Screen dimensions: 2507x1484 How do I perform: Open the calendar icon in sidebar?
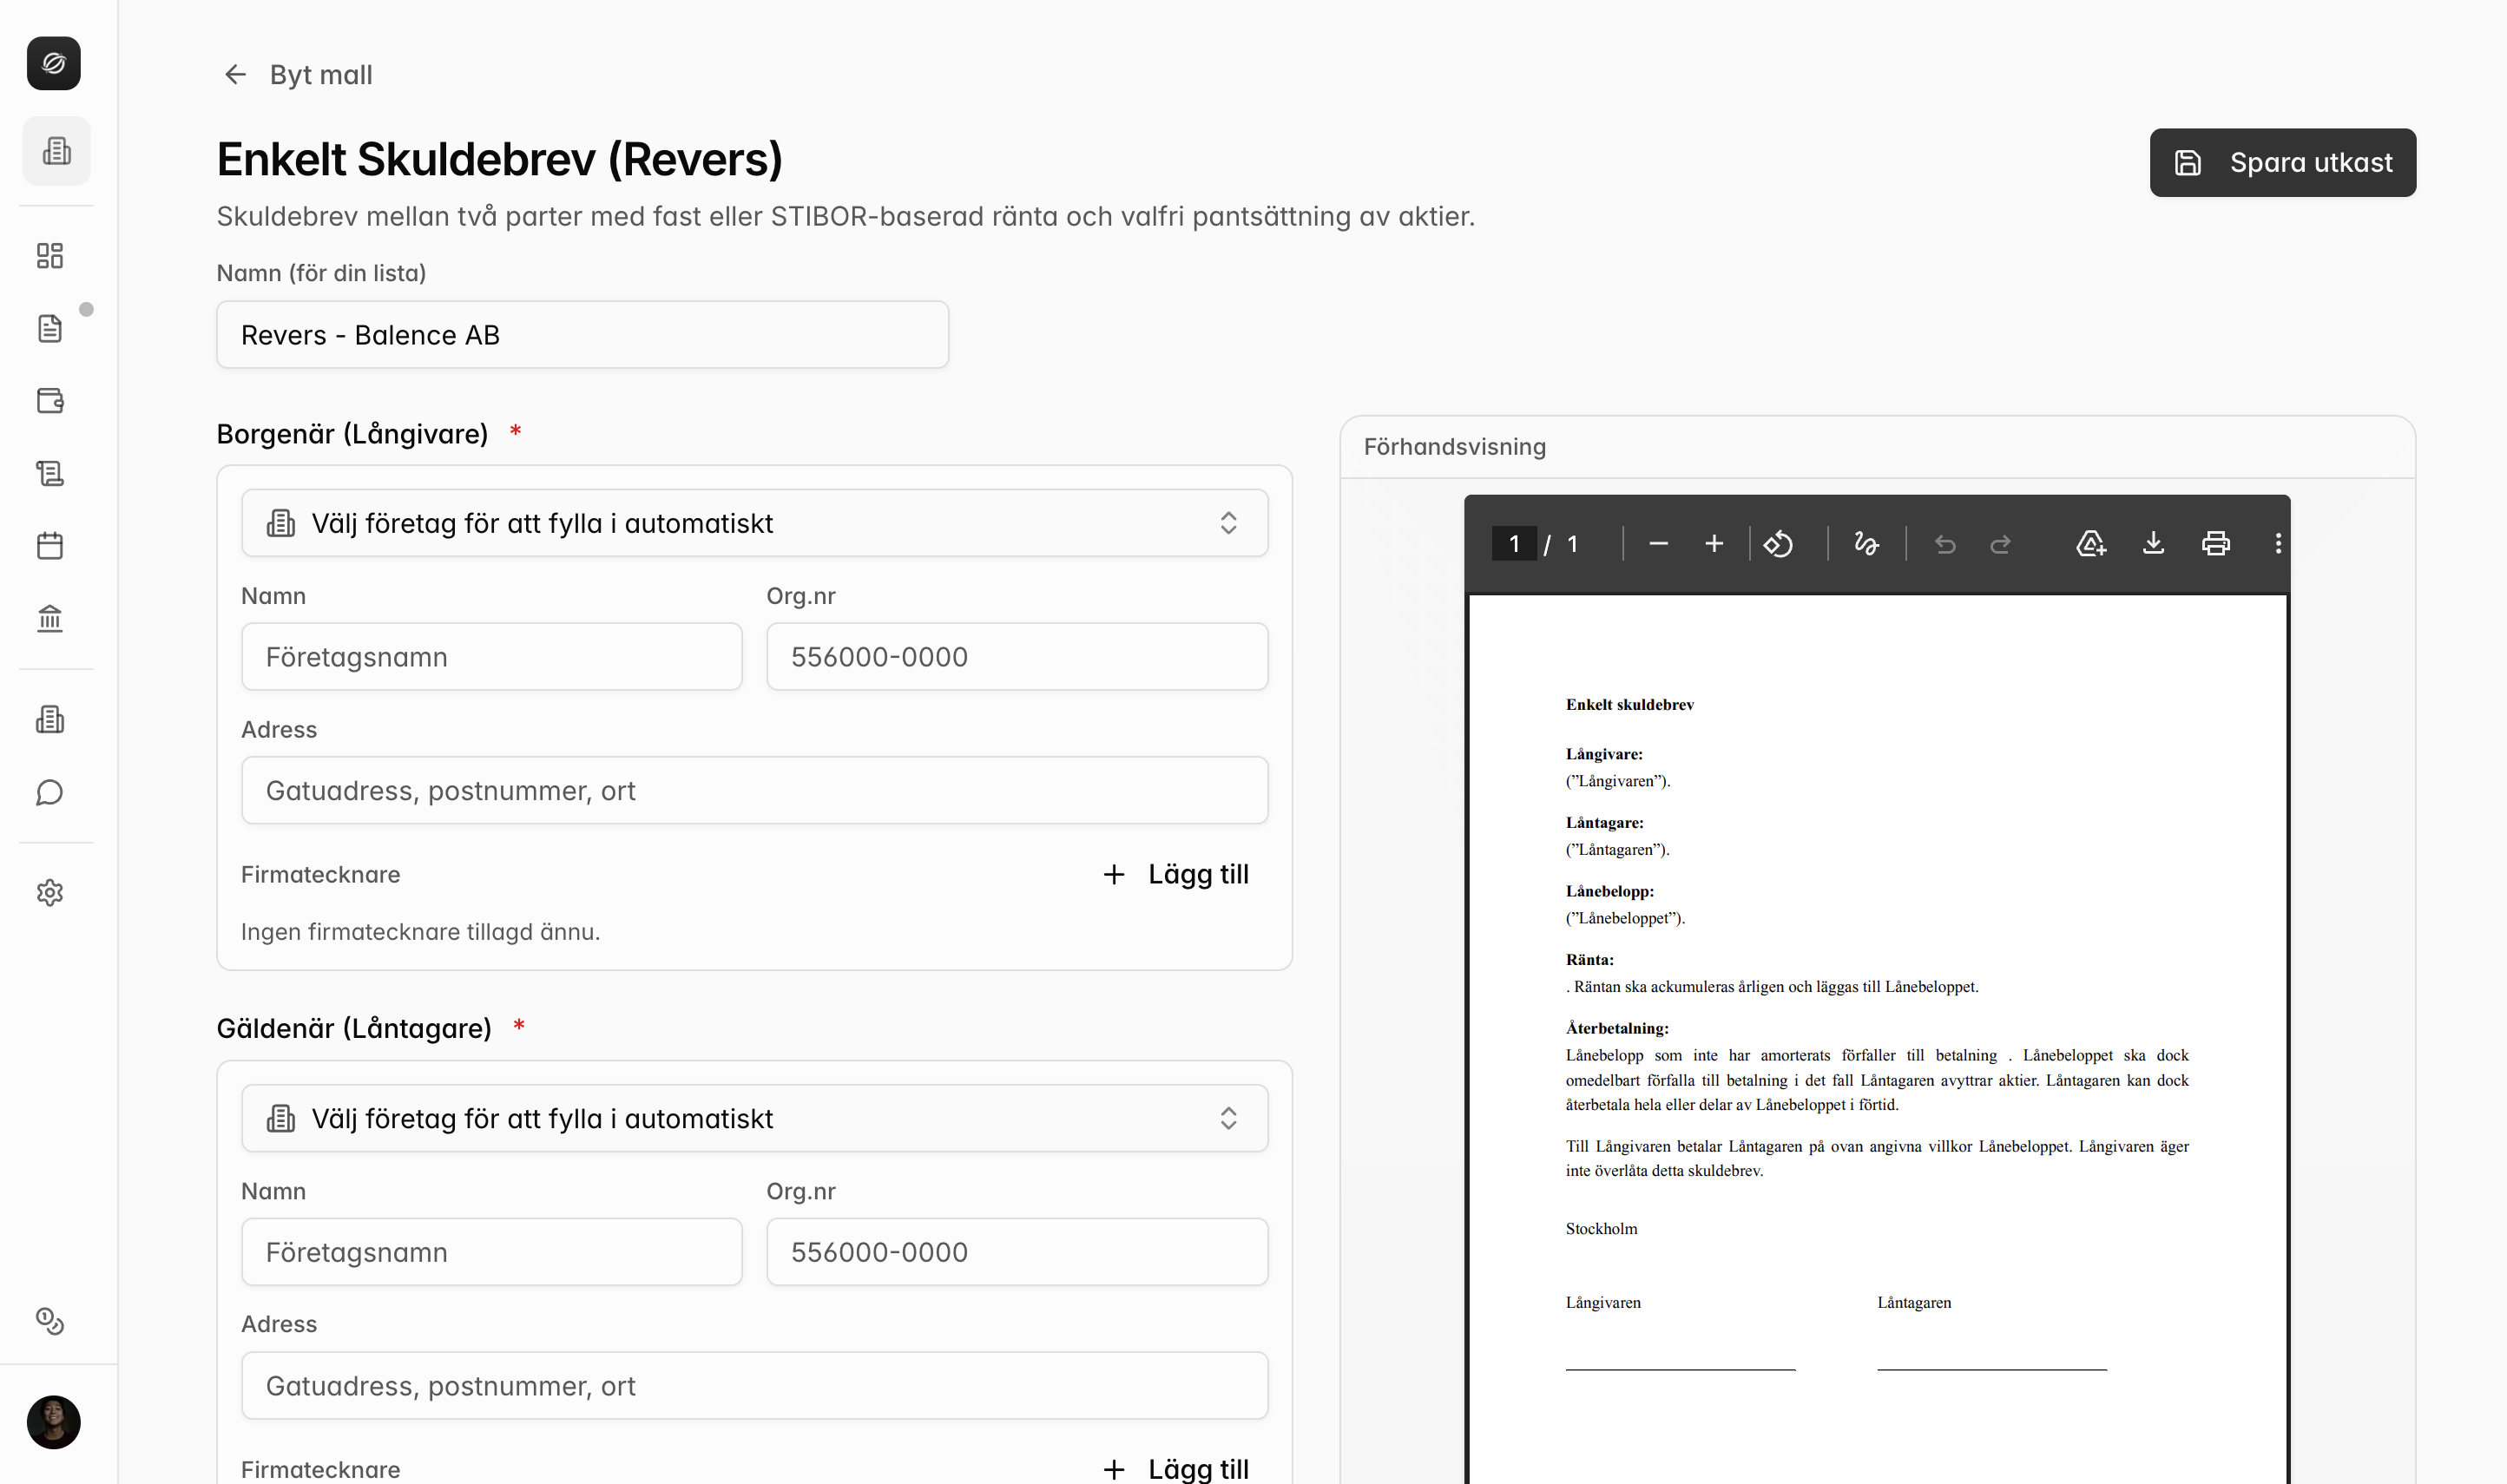click(50, 545)
